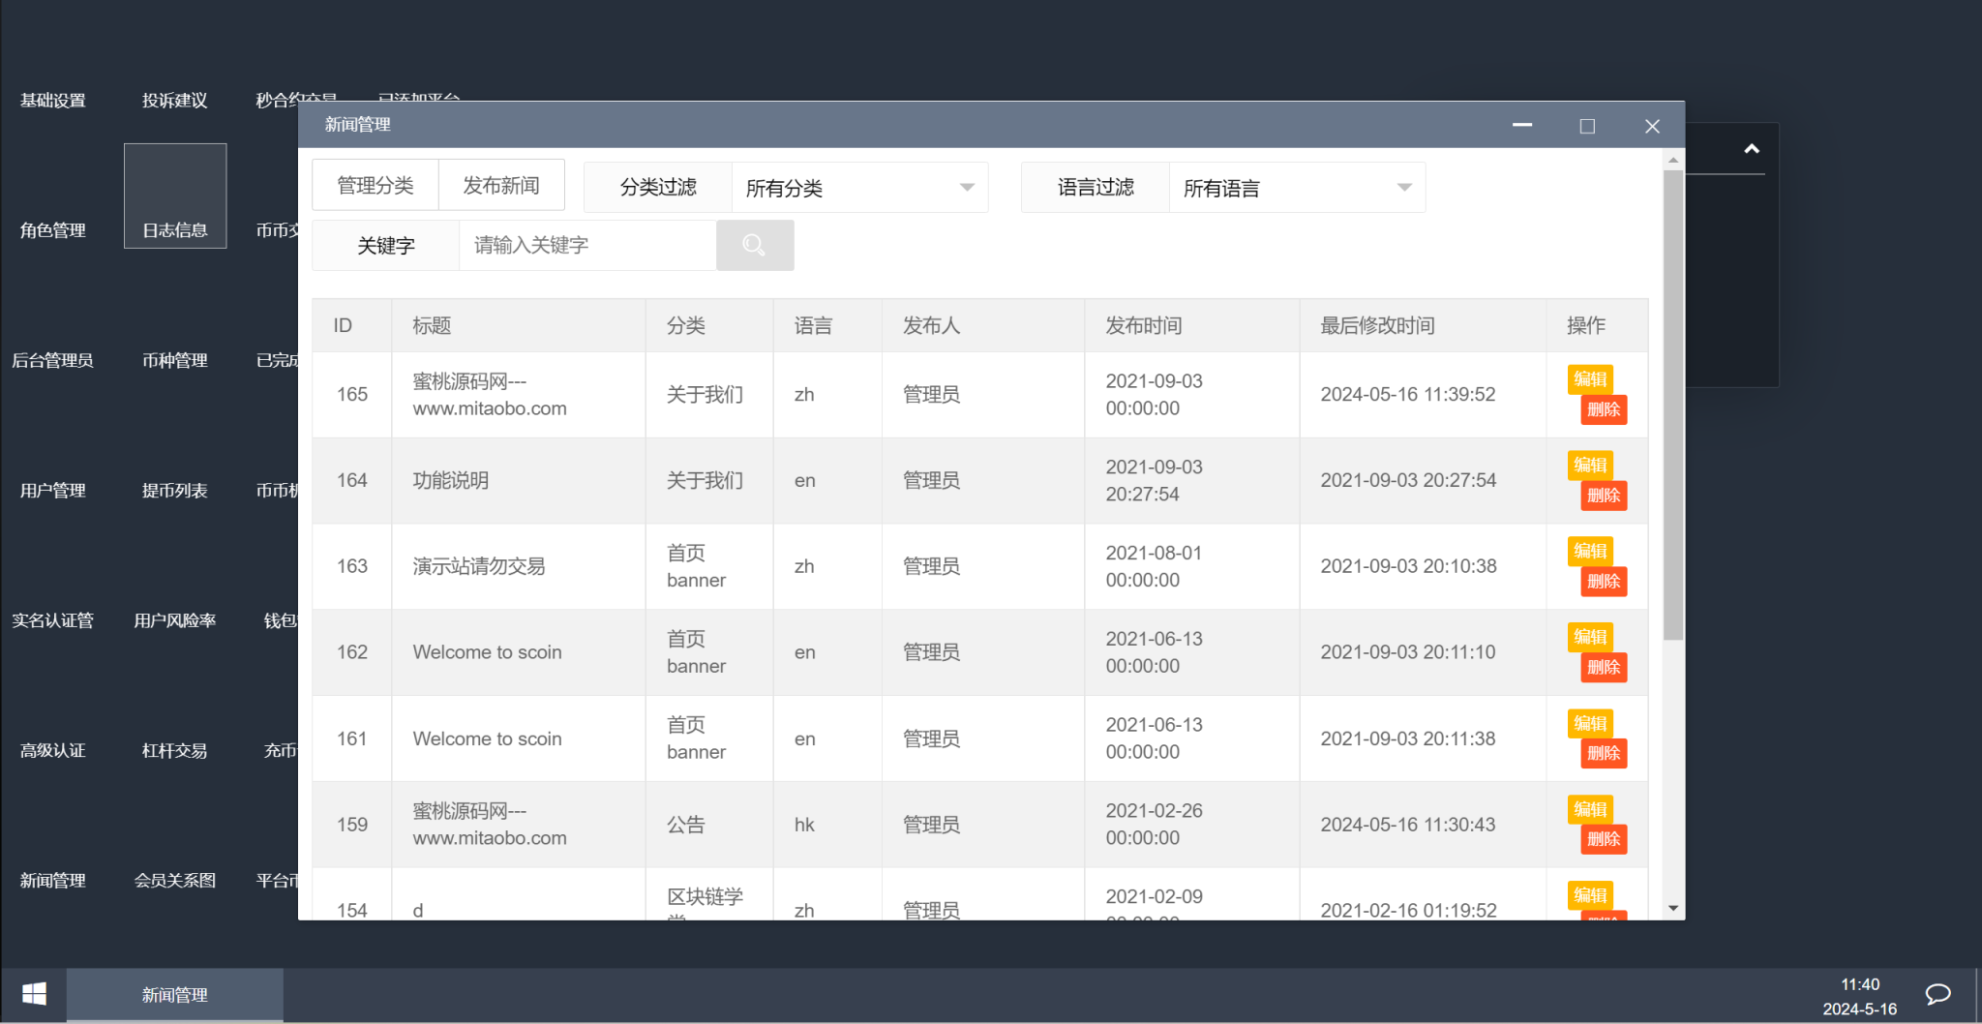The height and width of the screenshot is (1024, 1982).
Task: Open the 杠杆交易 desktop icon
Action: click(175, 750)
